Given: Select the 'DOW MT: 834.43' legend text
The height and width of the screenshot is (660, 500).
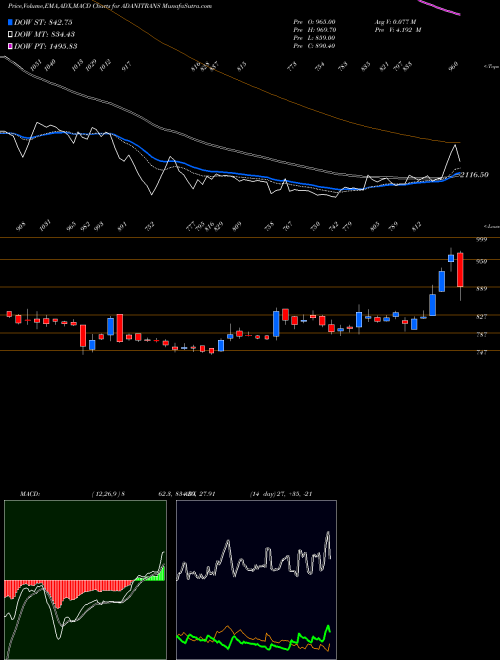Looking at the screenshot, I should [x=45, y=34].
